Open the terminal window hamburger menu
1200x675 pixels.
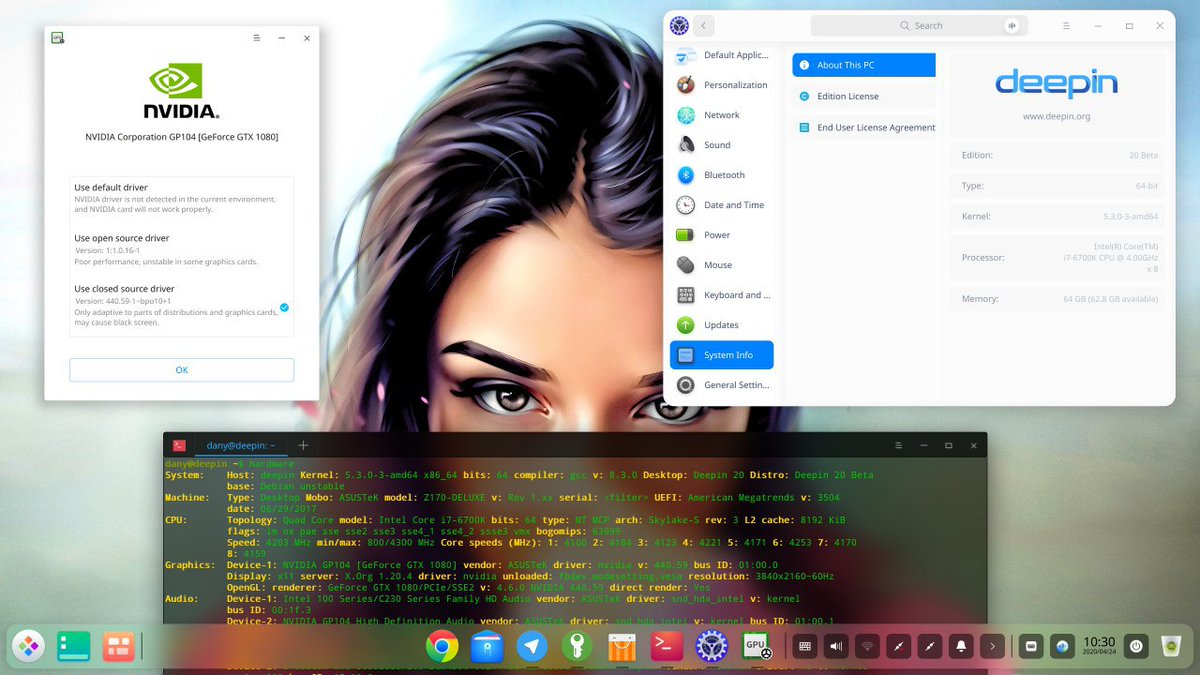899,445
